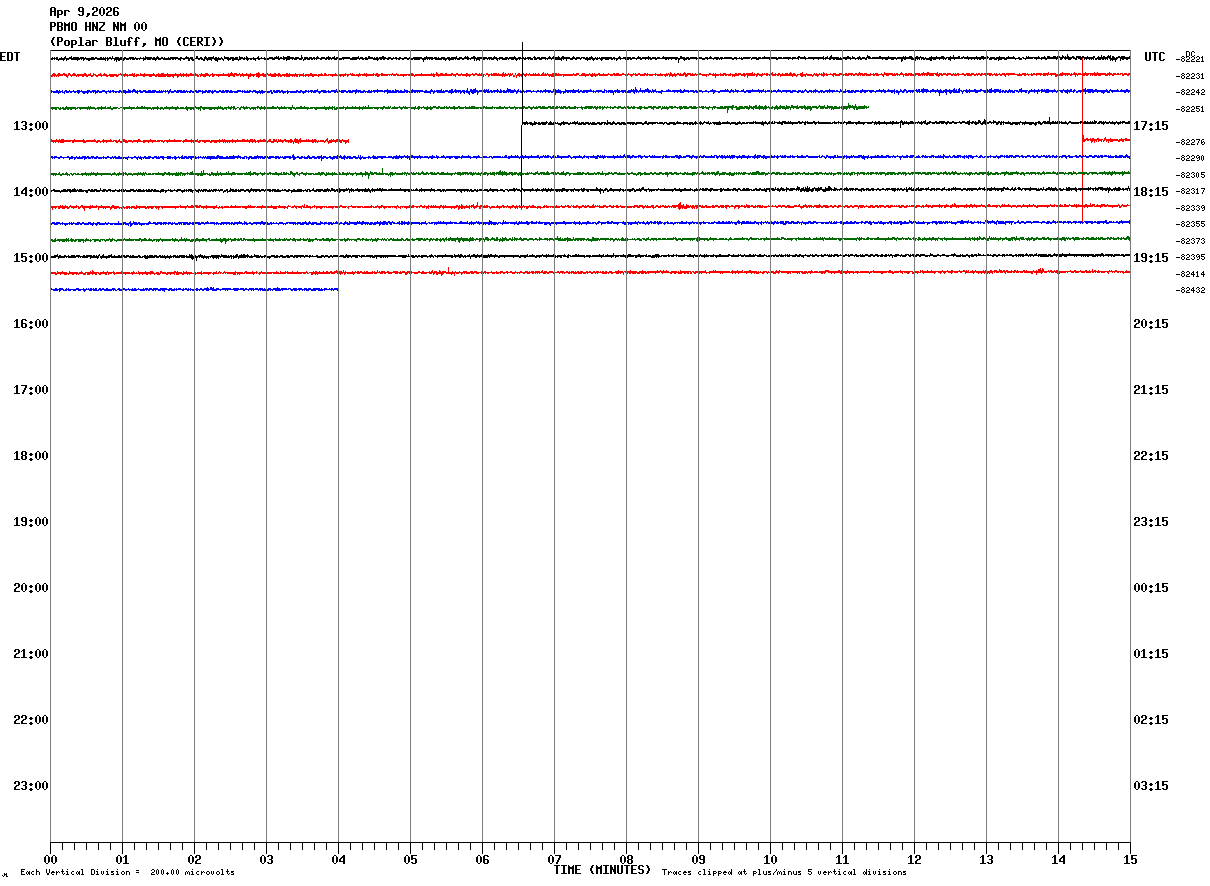Select the 16:00 EDT time label
The image size is (1210, 886).
31,324
